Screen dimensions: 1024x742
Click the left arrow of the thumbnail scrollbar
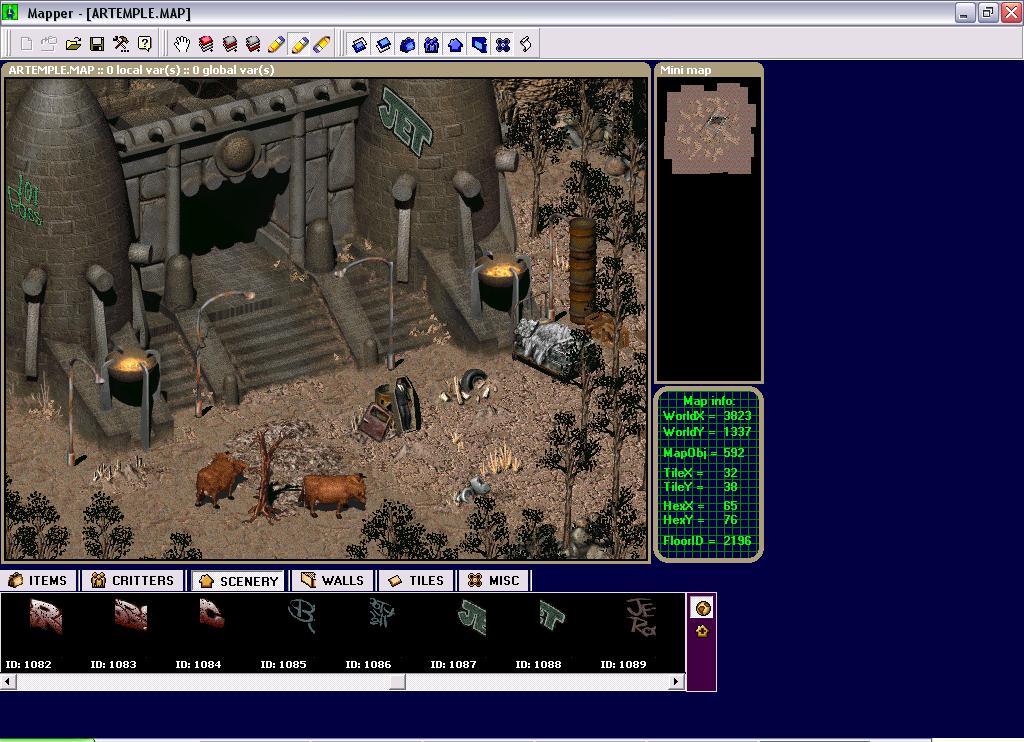(x=8, y=682)
